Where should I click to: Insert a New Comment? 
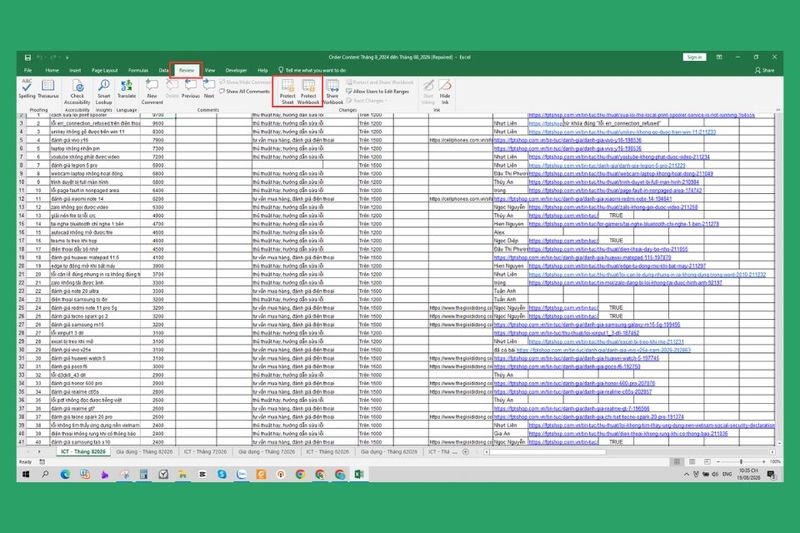coord(152,92)
